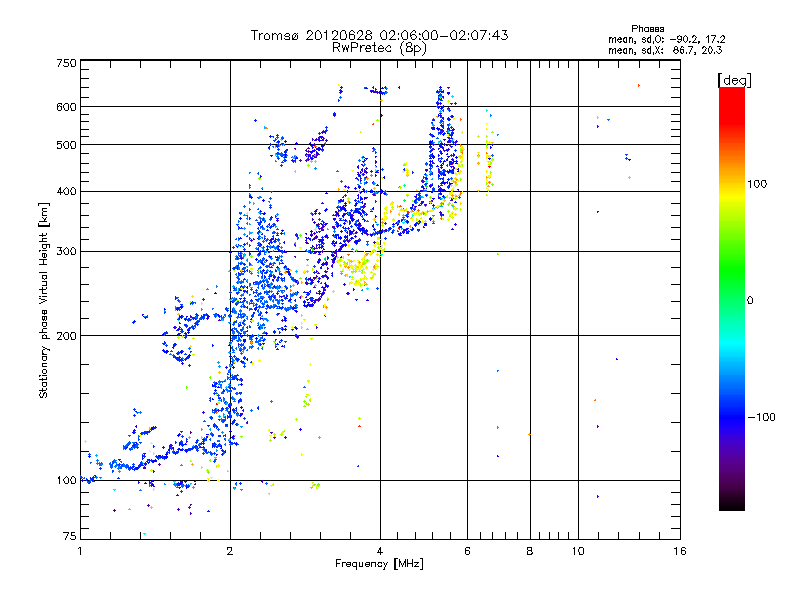Click the plot title 'Tromsø 20120628 02:06:00-02:07:43'

pos(380,35)
